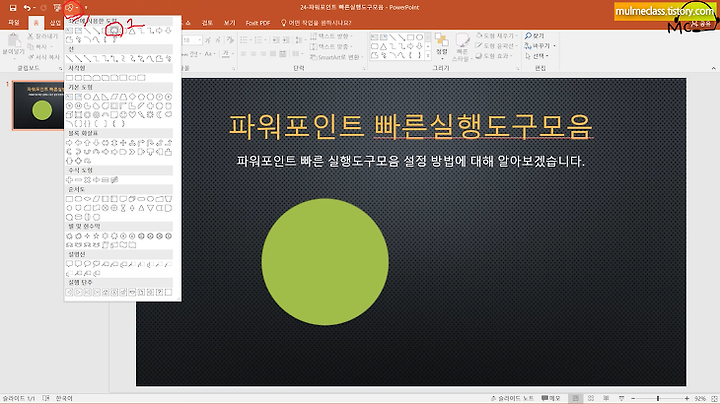Open the Customize Quick Access Toolbar dropdown
The height and width of the screenshot is (404, 720).
click(x=86, y=8)
